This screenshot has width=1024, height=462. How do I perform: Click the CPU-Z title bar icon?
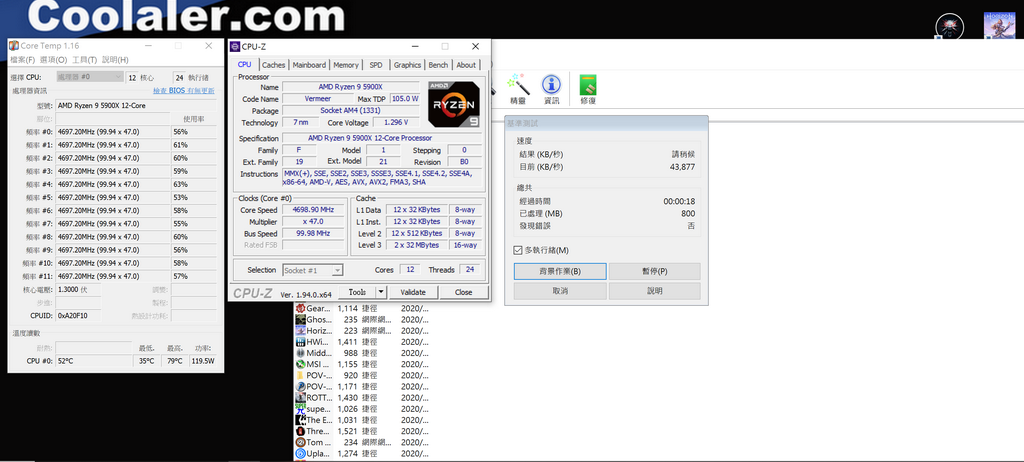coord(235,46)
